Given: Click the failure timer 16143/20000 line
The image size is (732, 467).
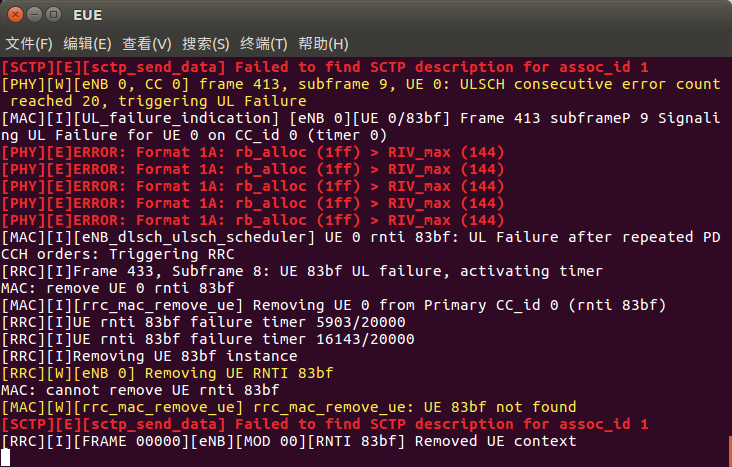Looking at the screenshot, I should point(208,339).
